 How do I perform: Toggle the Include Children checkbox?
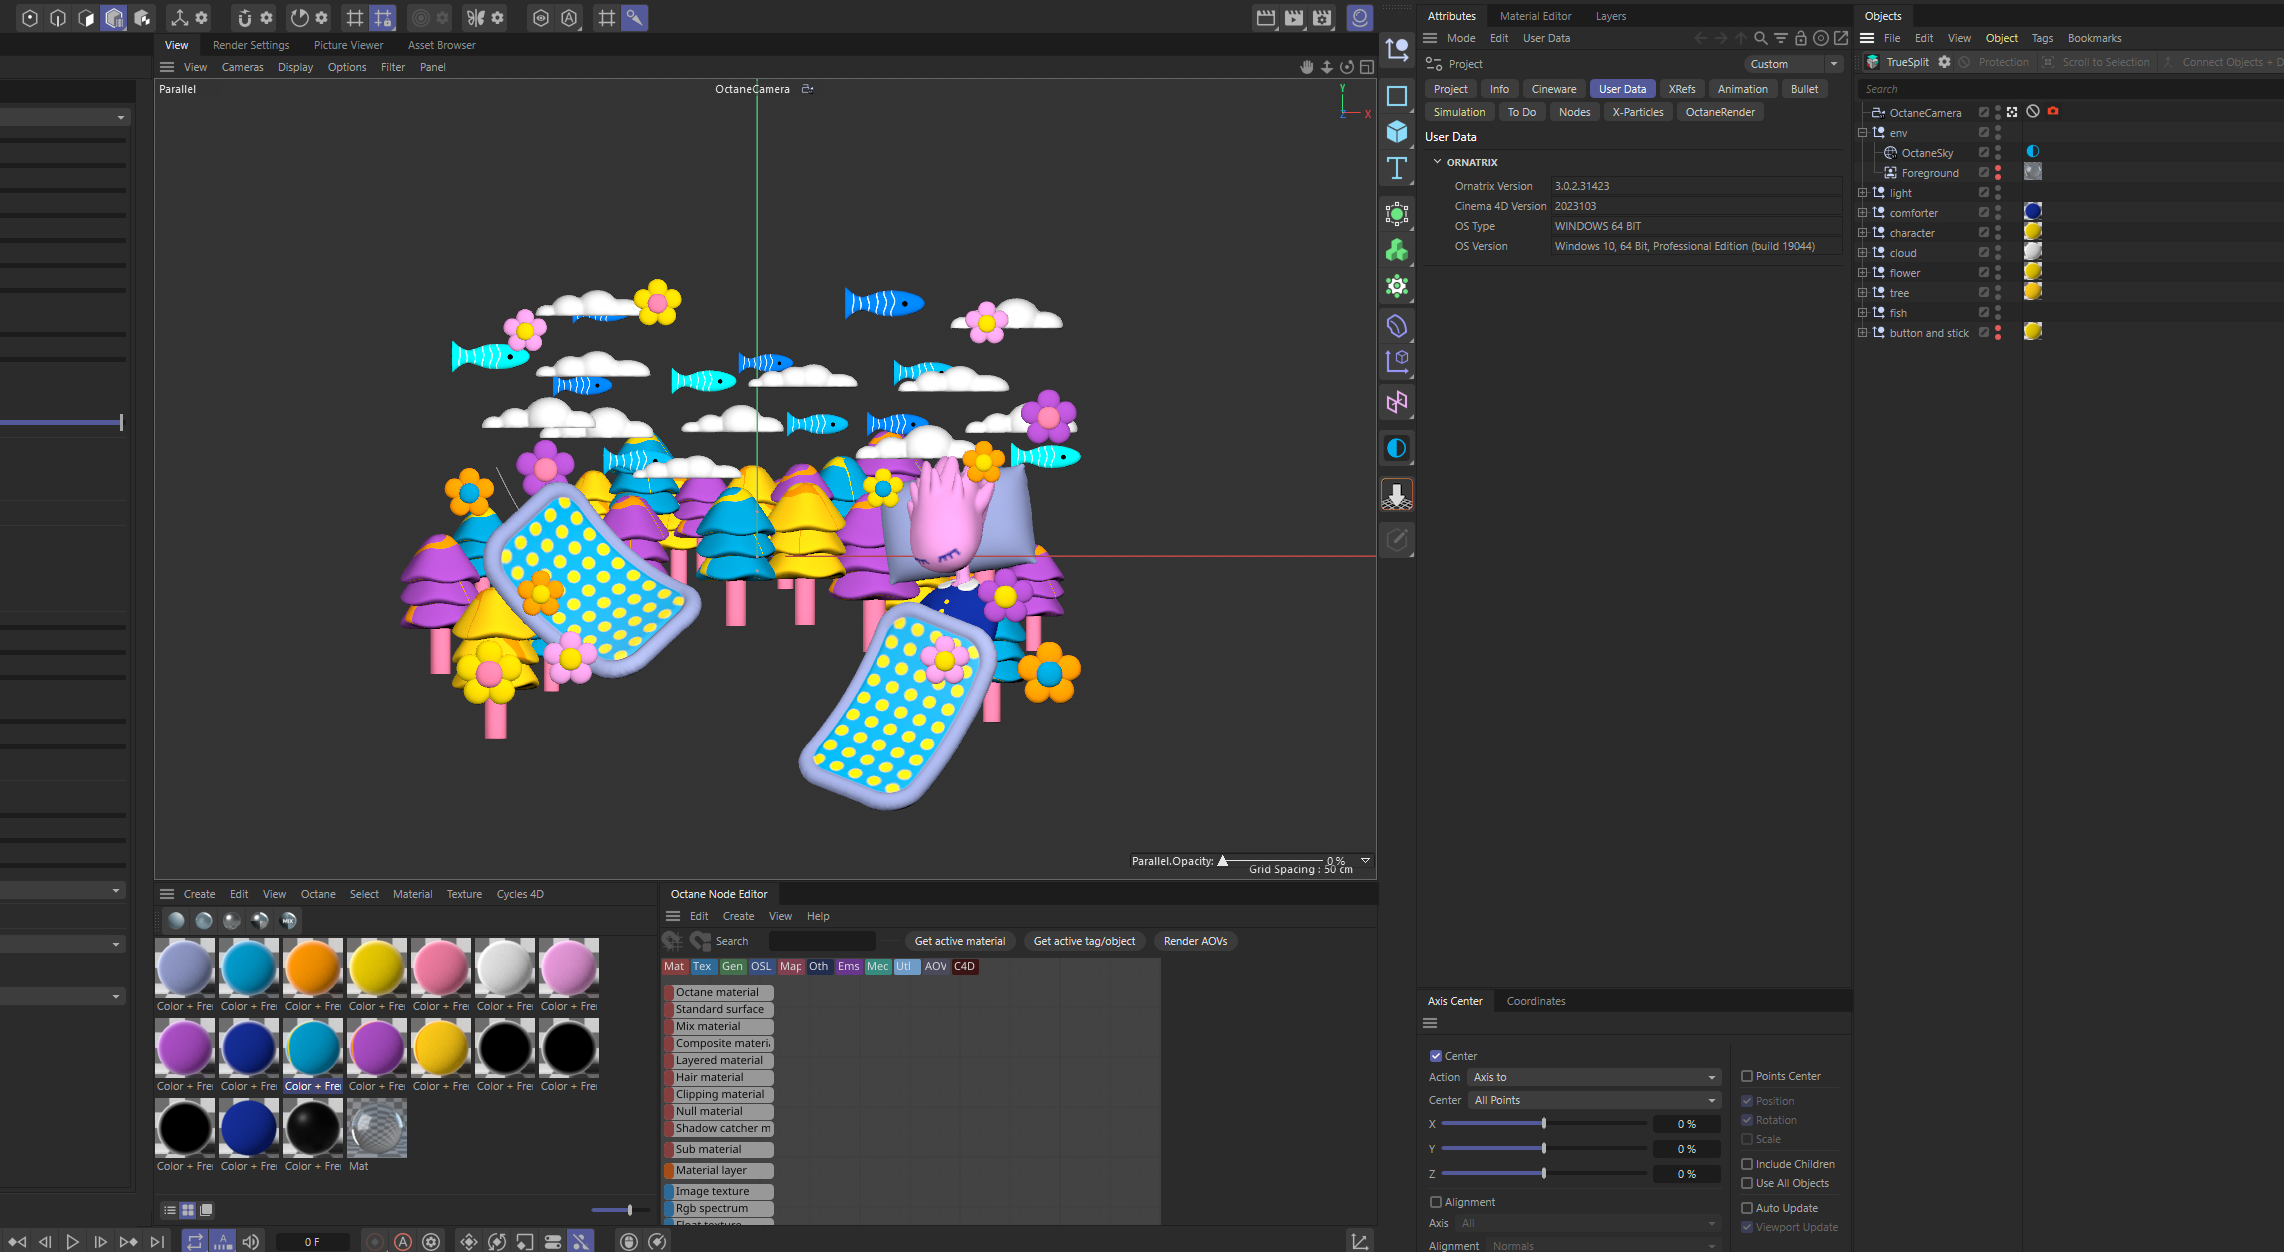[x=1747, y=1164]
